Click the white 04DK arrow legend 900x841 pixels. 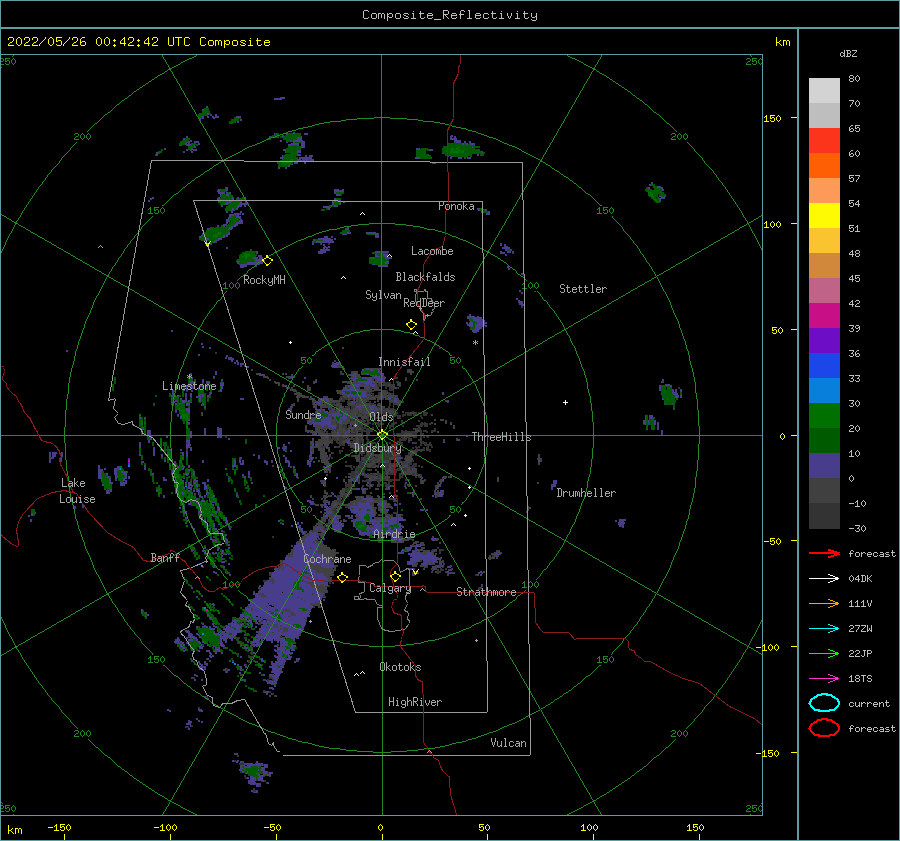(x=824, y=578)
